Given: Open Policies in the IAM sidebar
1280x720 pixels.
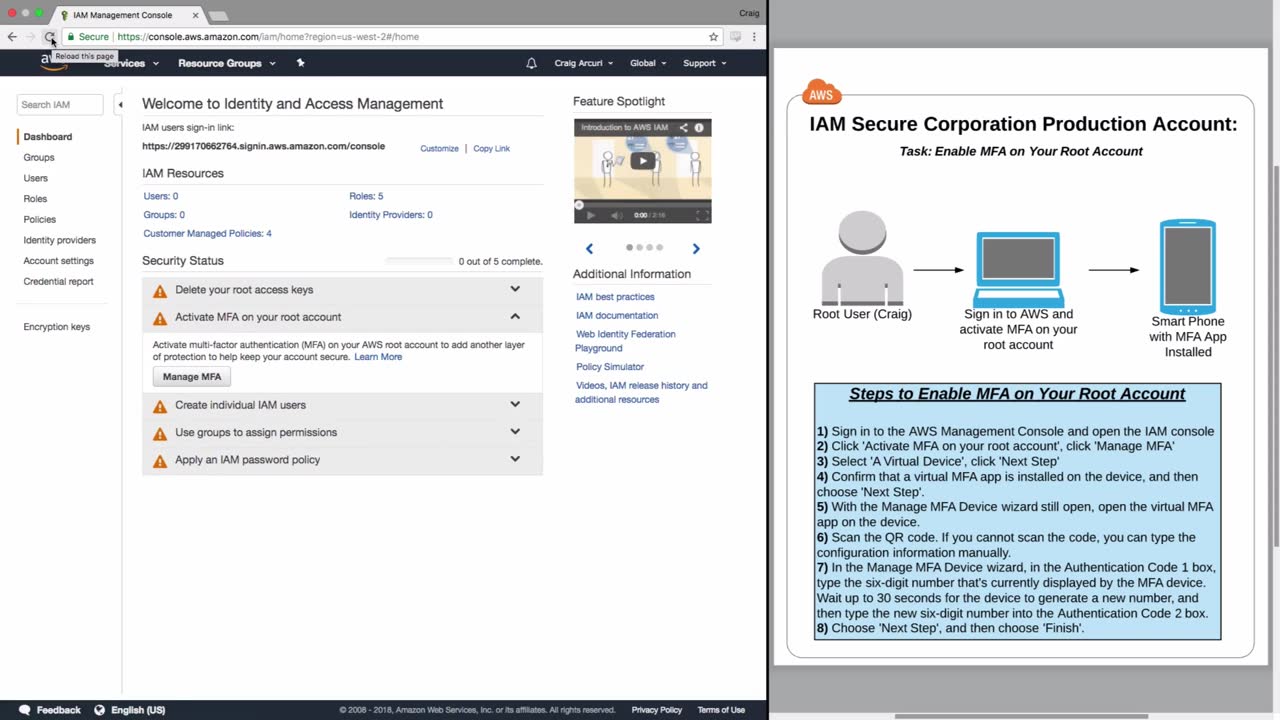Looking at the screenshot, I should pos(40,220).
